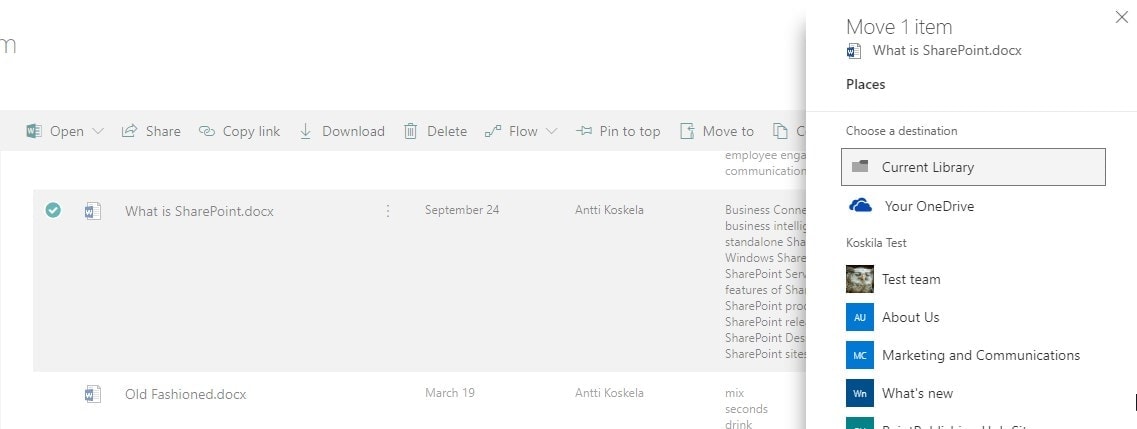Click the Old Fashioned.docx Word file icon
Screen dimensions: 1137x429
pyautogui.click(x=92, y=394)
